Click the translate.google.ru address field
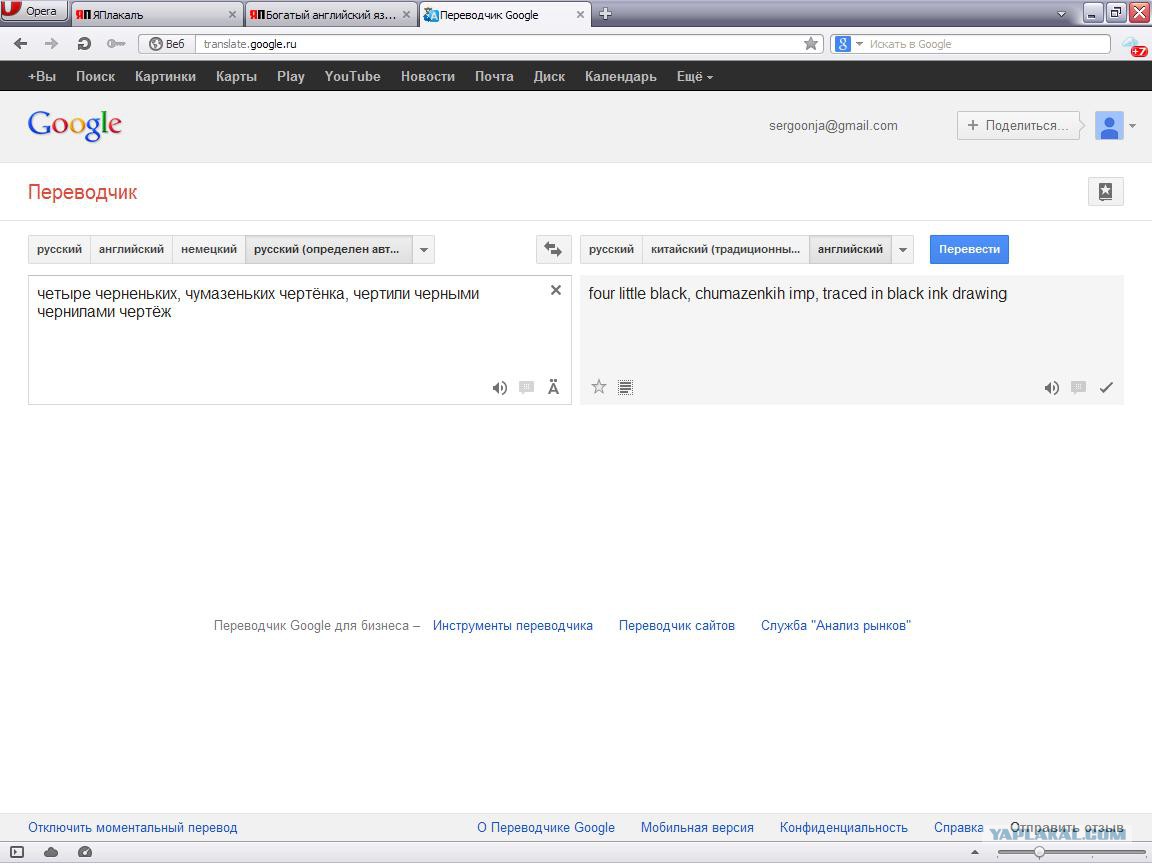This screenshot has width=1152, height=864. (x=500, y=44)
